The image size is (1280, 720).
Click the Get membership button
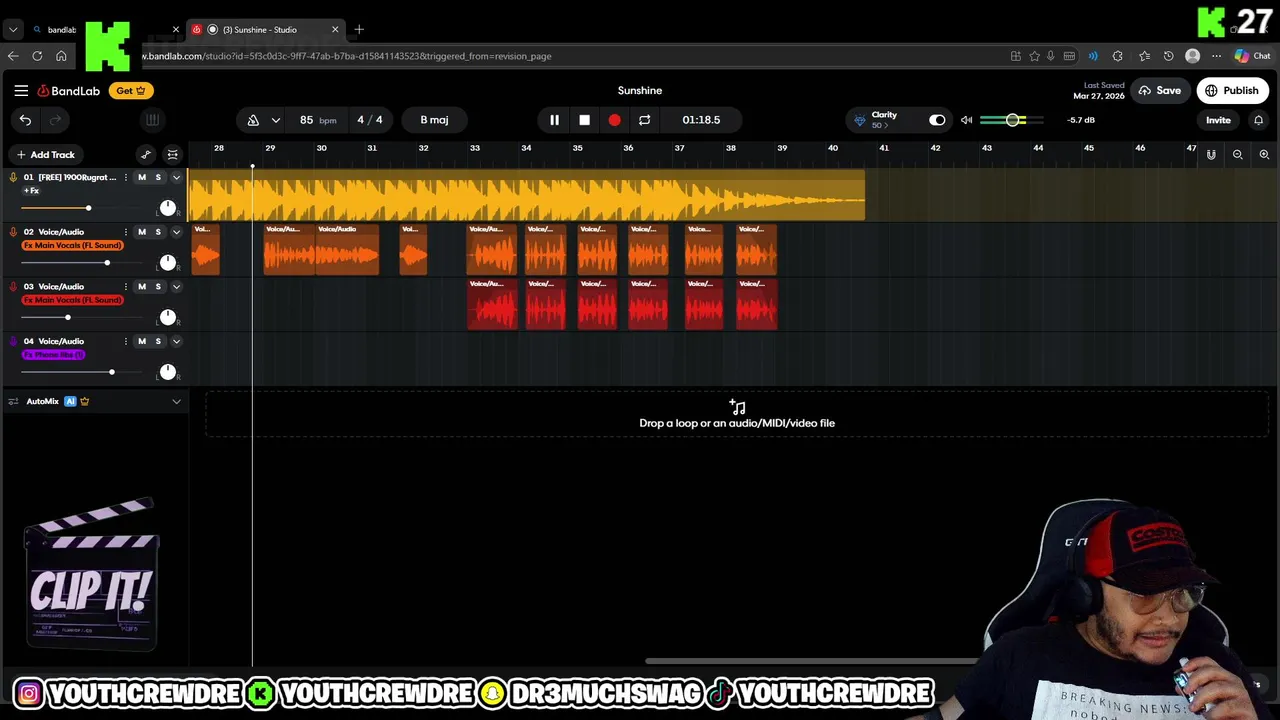point(130,91)
